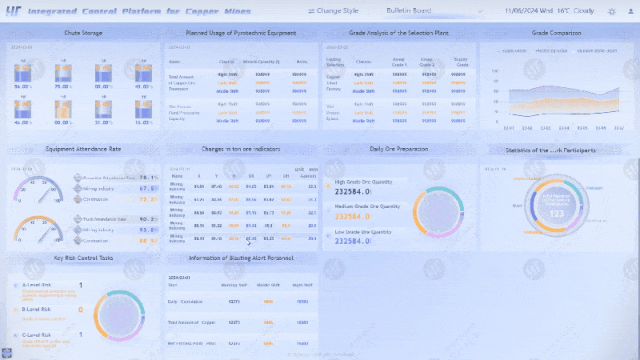Image resolution: width=640 pixels, height=360 pixels.
Task: Click the Equipment Attendance Rate panel title
Action: (83, 149)
